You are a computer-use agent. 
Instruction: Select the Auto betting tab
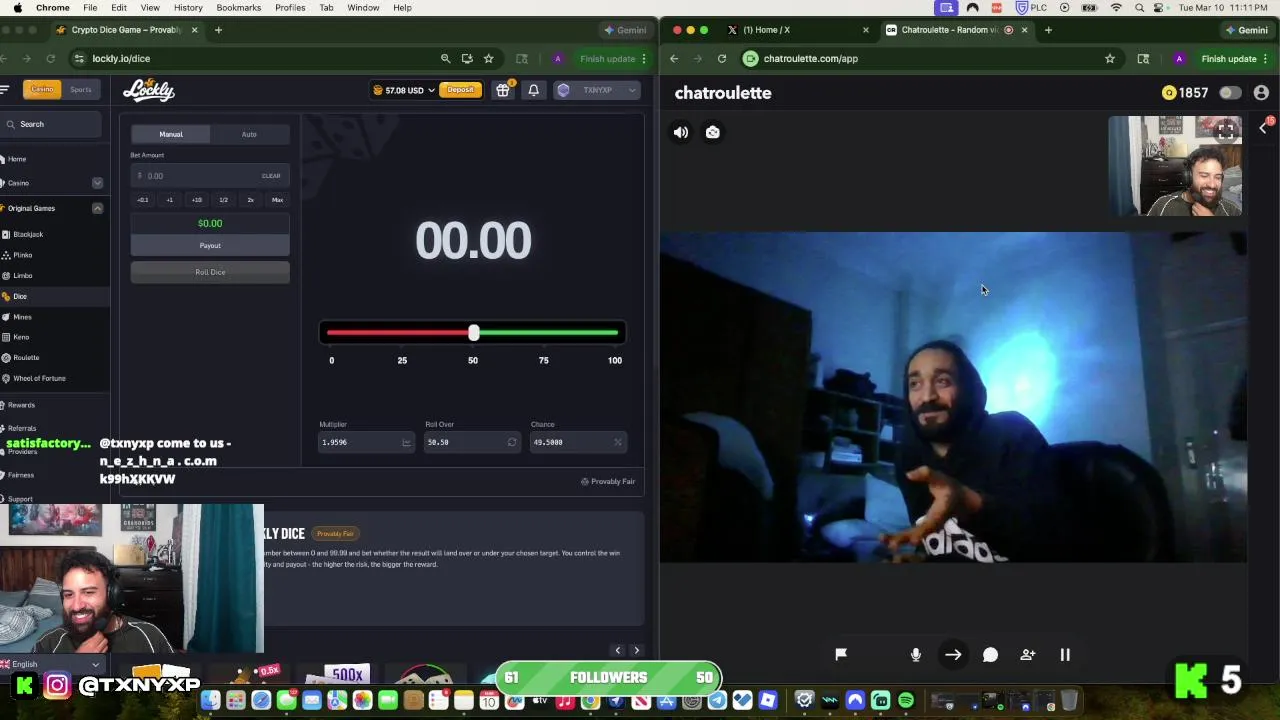click(x=249, y=134)
